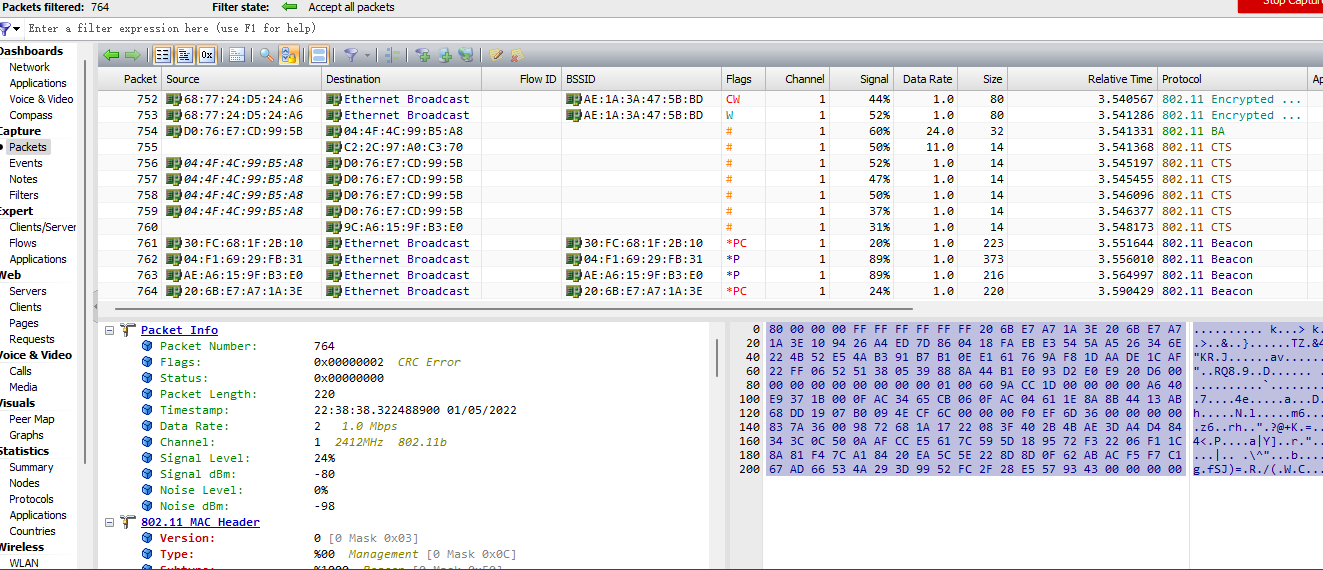Click the packet window layout toolbar icon
The height and width of the screenshot is (570, 1323).
(x=237, y=55)
